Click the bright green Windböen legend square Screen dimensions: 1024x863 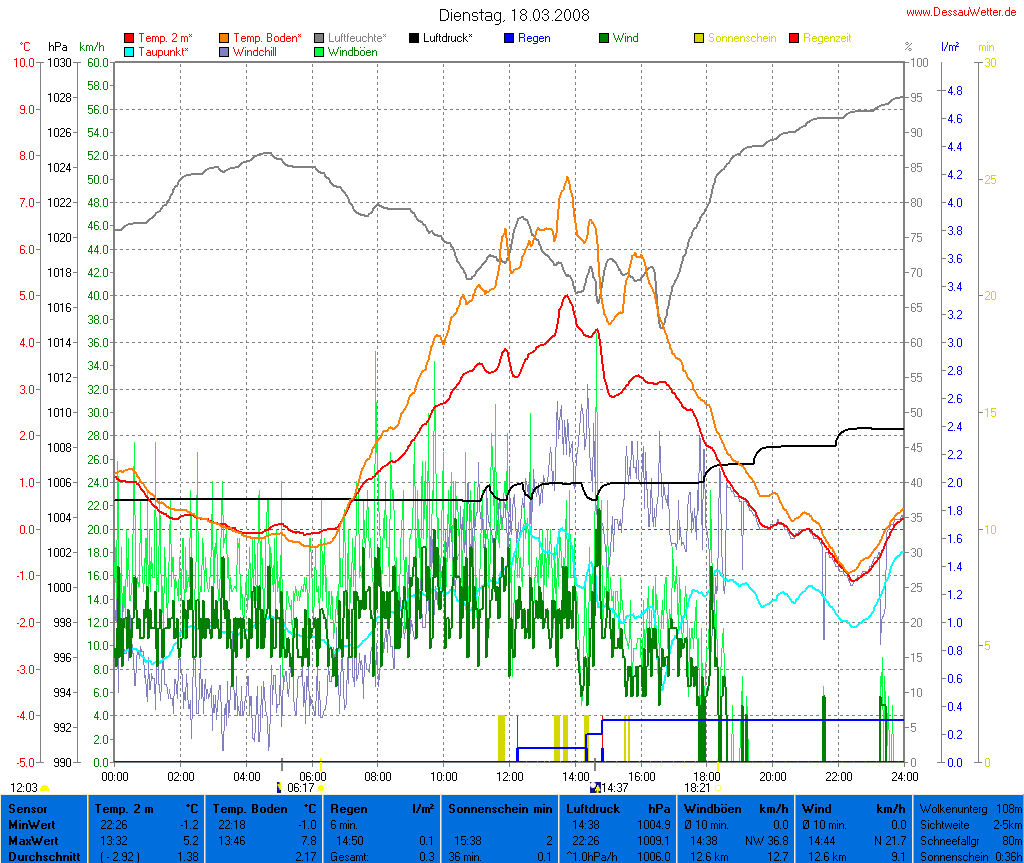(319, 52)
